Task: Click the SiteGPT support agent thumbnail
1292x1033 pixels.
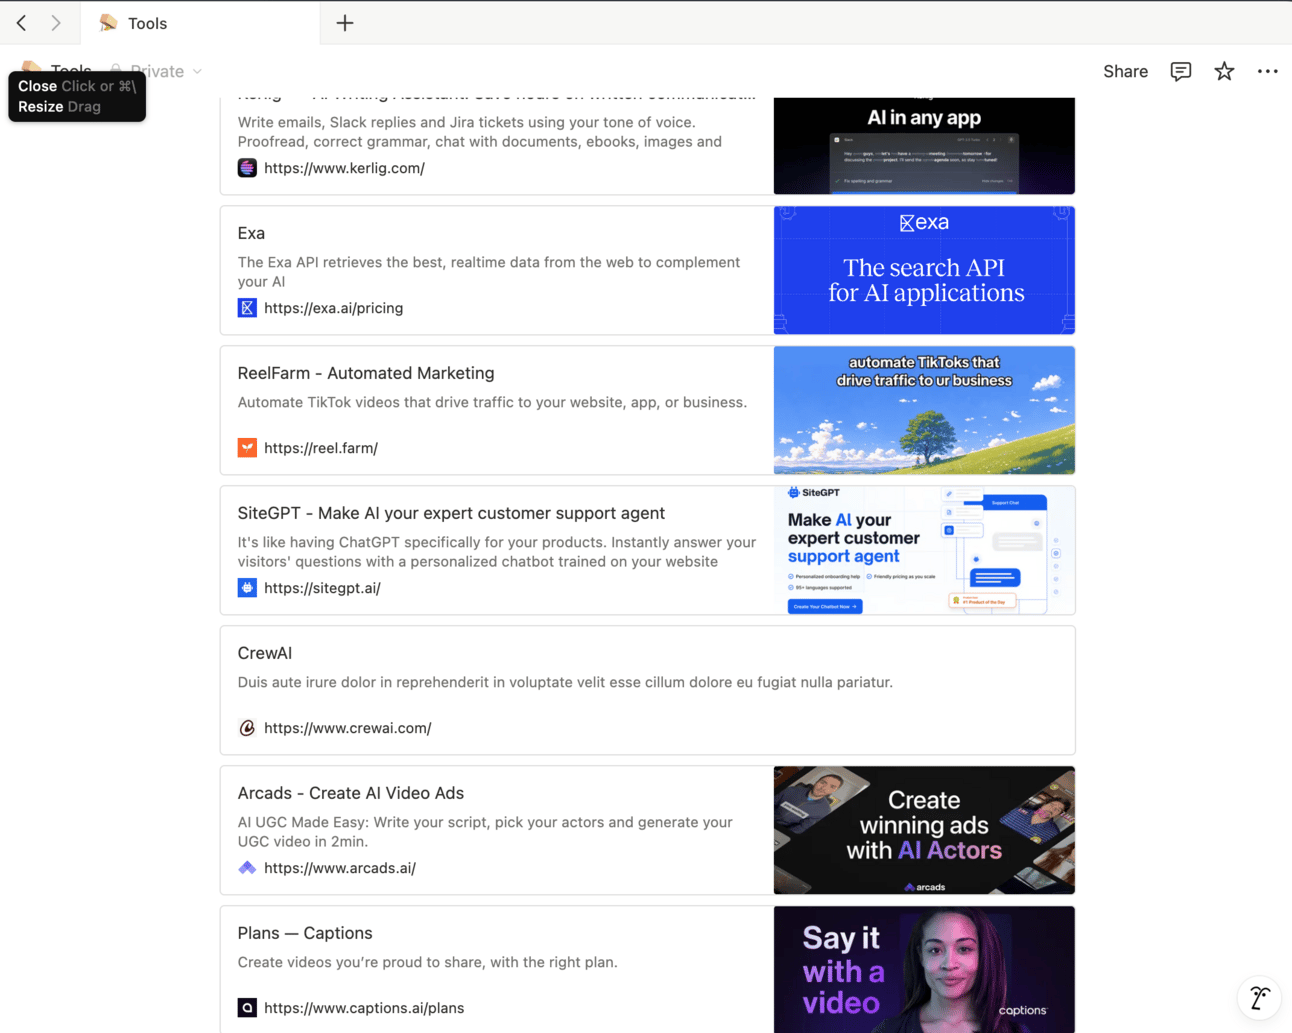Action: point(924,550)
